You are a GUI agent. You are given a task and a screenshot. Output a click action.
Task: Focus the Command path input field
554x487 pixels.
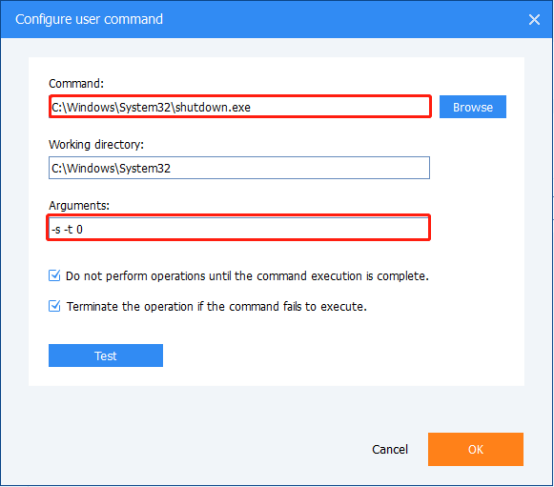coord(240,106)
